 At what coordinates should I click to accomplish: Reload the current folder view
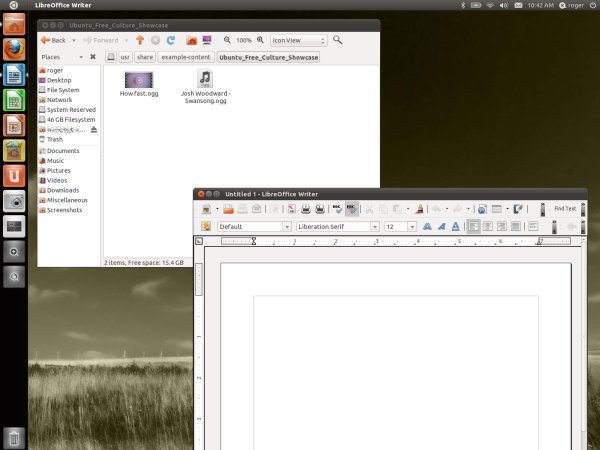pos(171,40)
